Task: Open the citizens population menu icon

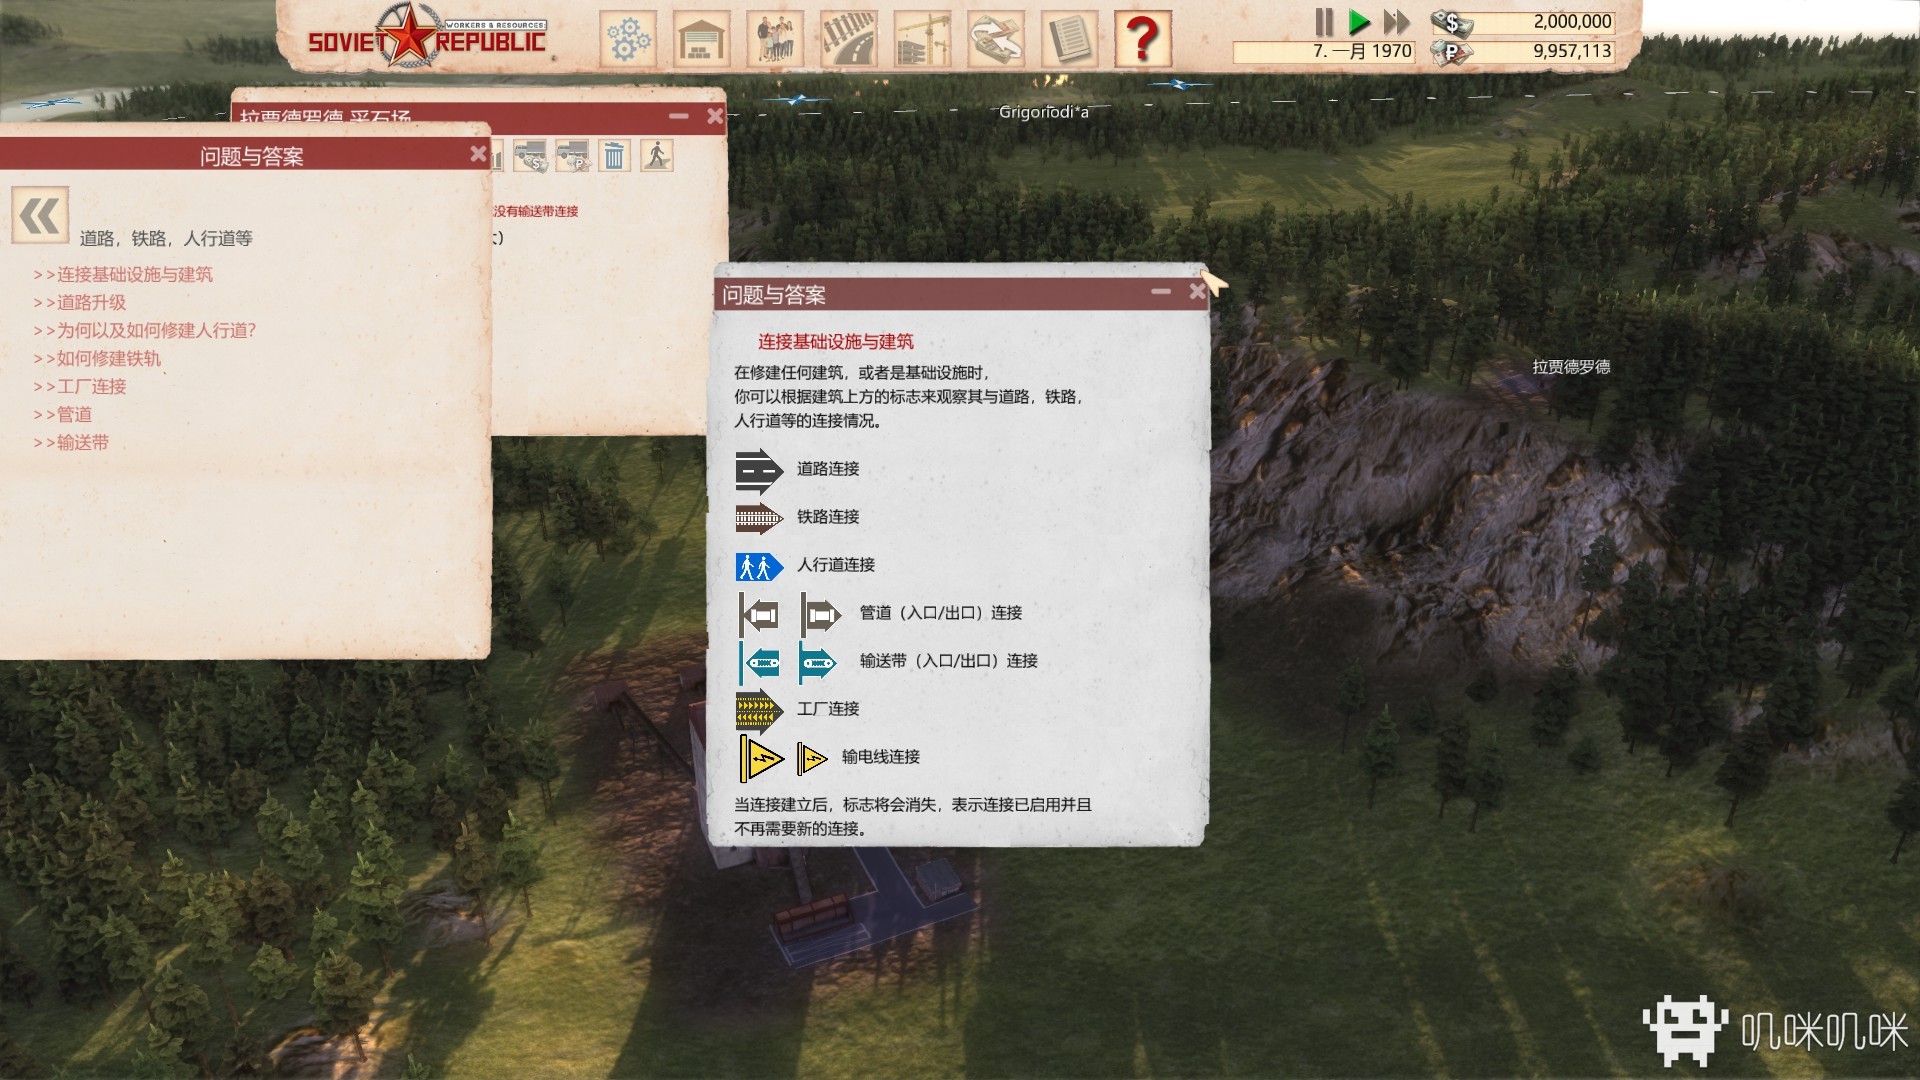Action: point(775,39)
